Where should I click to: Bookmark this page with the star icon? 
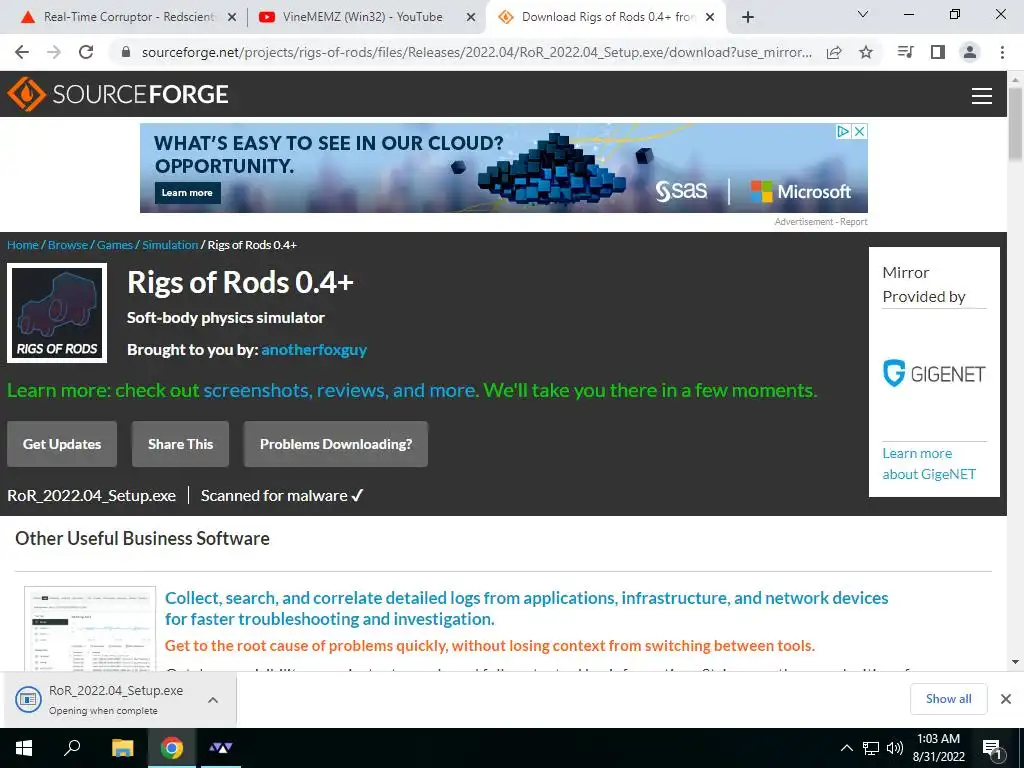866,52
